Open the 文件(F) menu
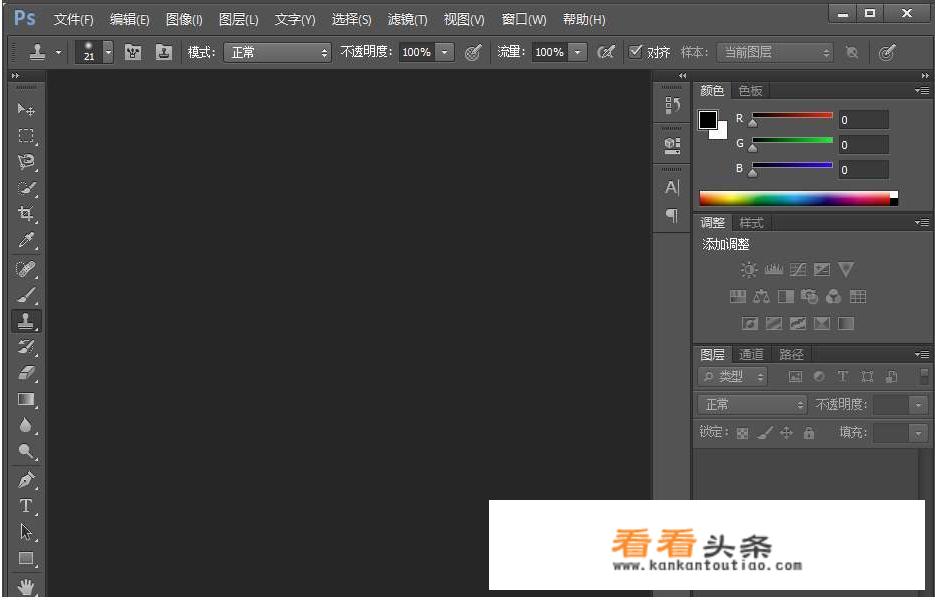 click(73, 20)
